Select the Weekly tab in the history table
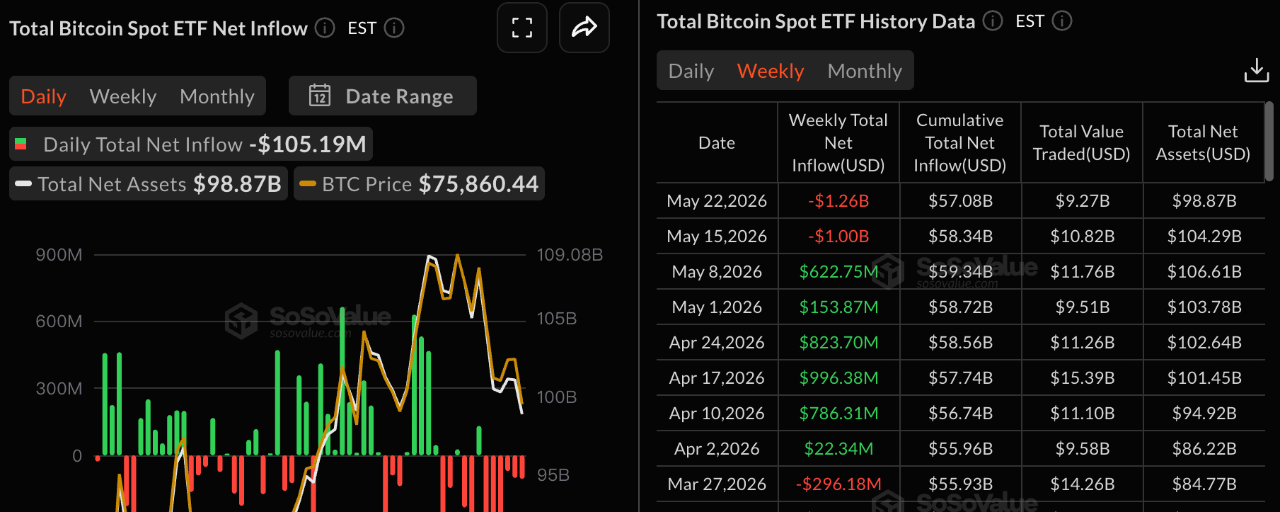This screenshot has height=512, width=1280. click(x=771, y=71)
